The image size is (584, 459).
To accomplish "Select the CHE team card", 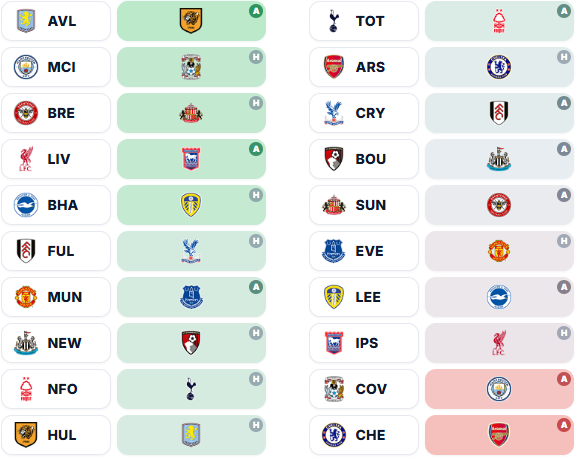I will (364, 435).
